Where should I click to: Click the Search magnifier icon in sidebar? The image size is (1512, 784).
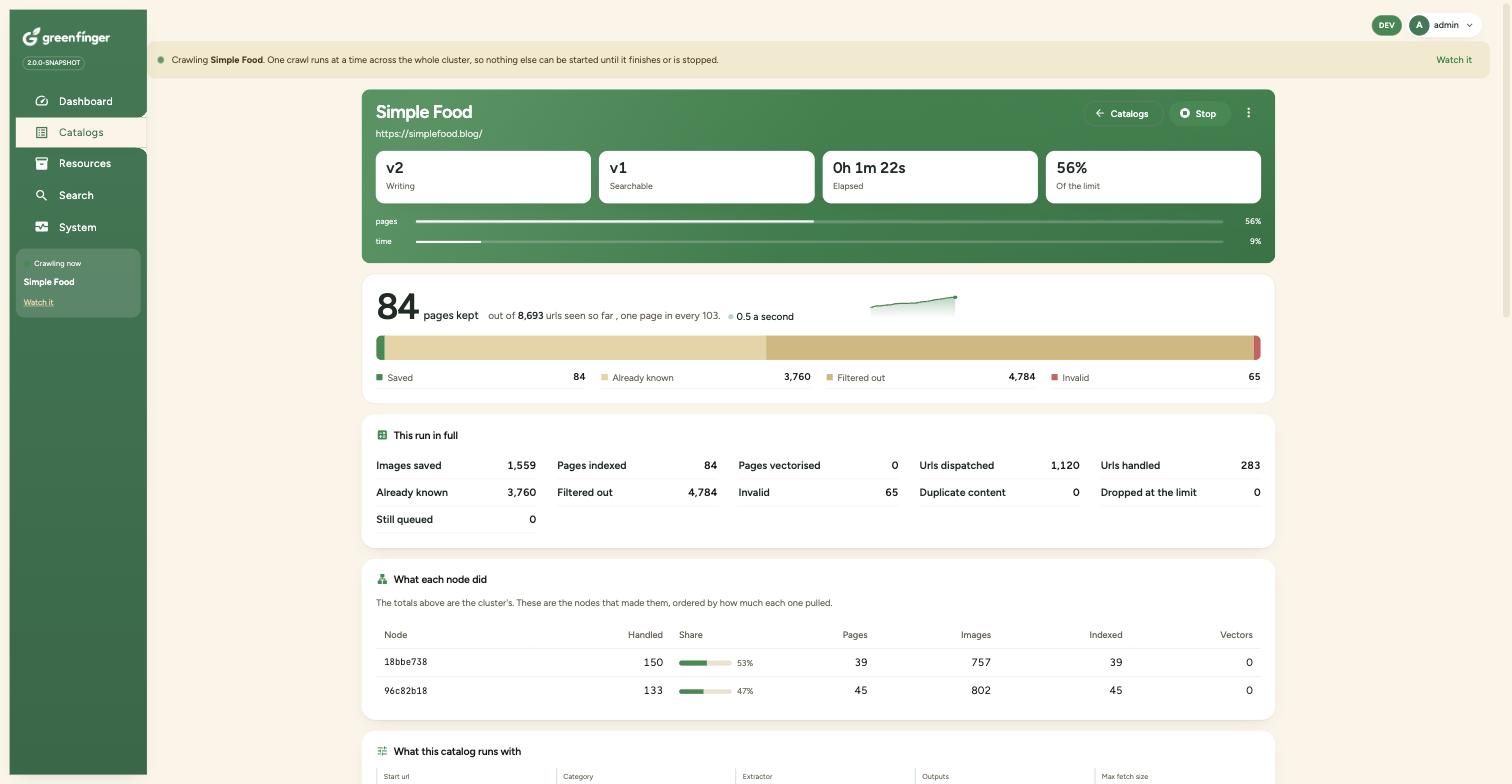click(41, 195)
